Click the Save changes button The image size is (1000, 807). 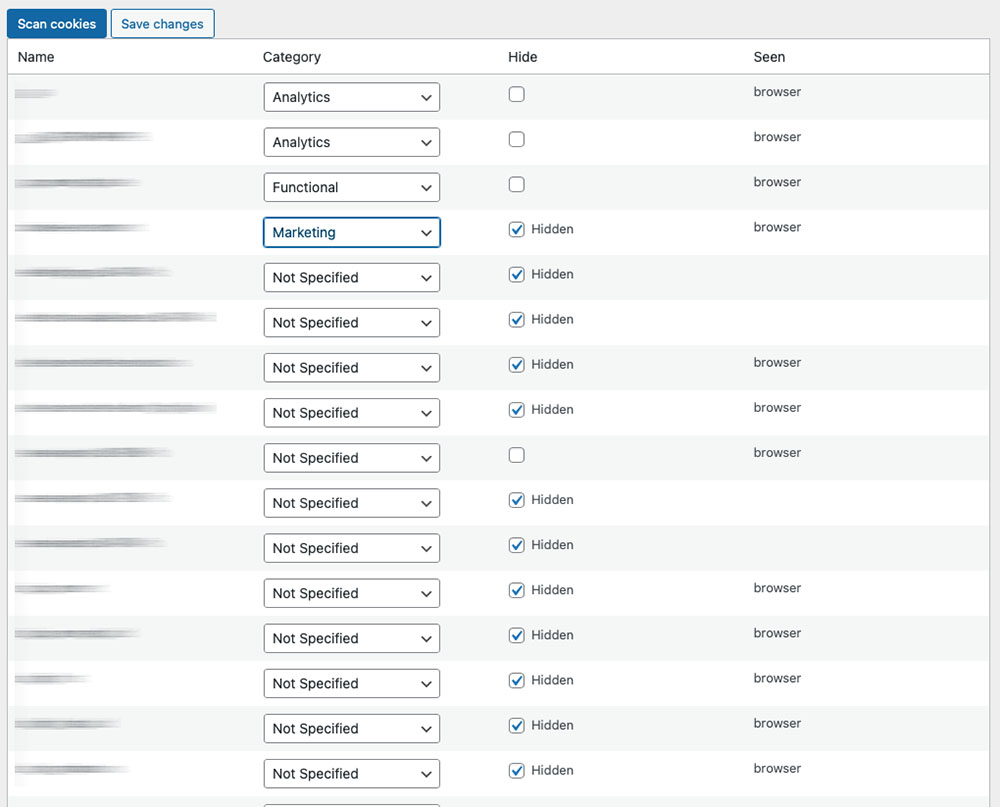(x=162, y=23)
